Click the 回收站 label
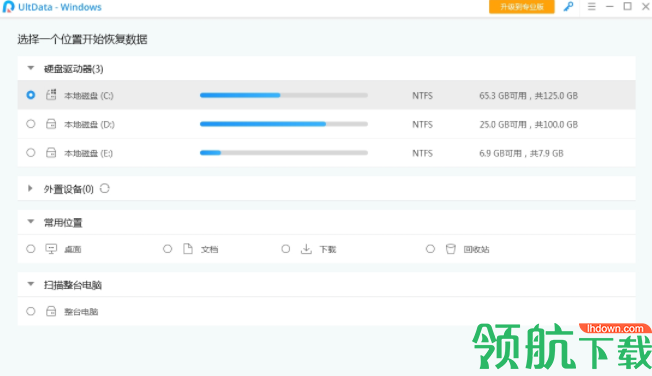Image resolution: width=652 pixels, height=376 pixels. click(477, 249)
